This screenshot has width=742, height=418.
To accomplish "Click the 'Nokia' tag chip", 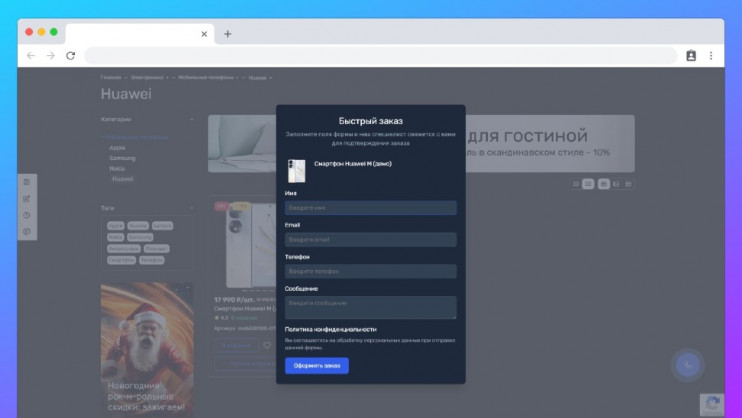I will coord(115,237).
